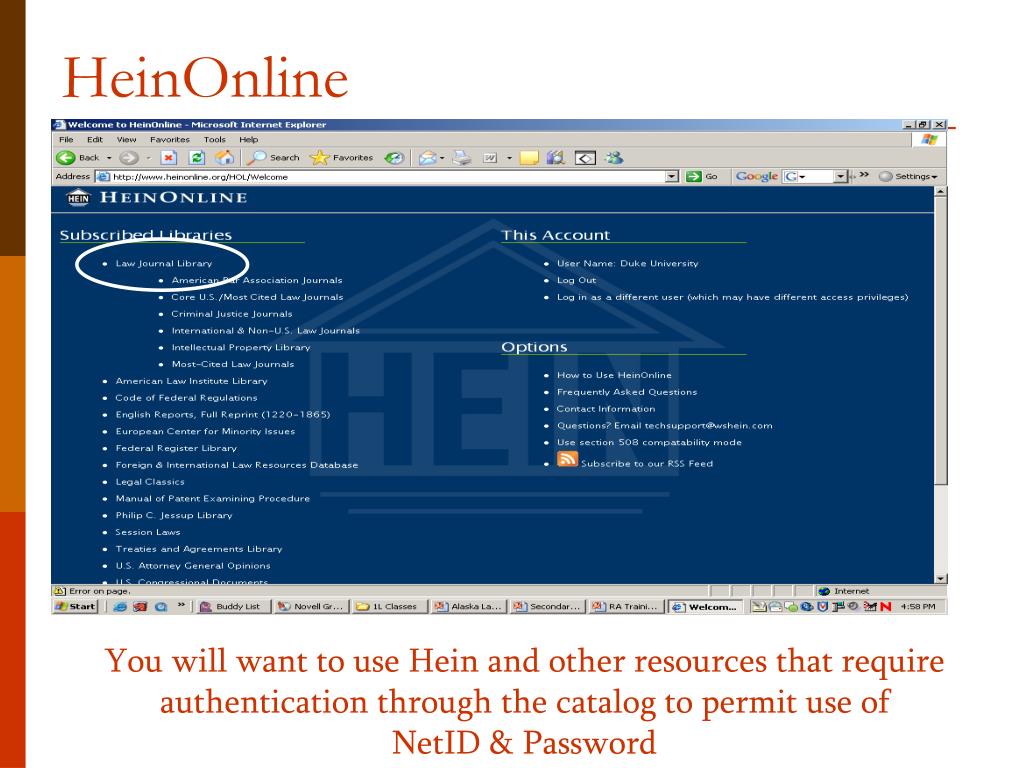Click the yellow Discuss note icon
This screenshot has width=1024, height=768.
point(528,157)
